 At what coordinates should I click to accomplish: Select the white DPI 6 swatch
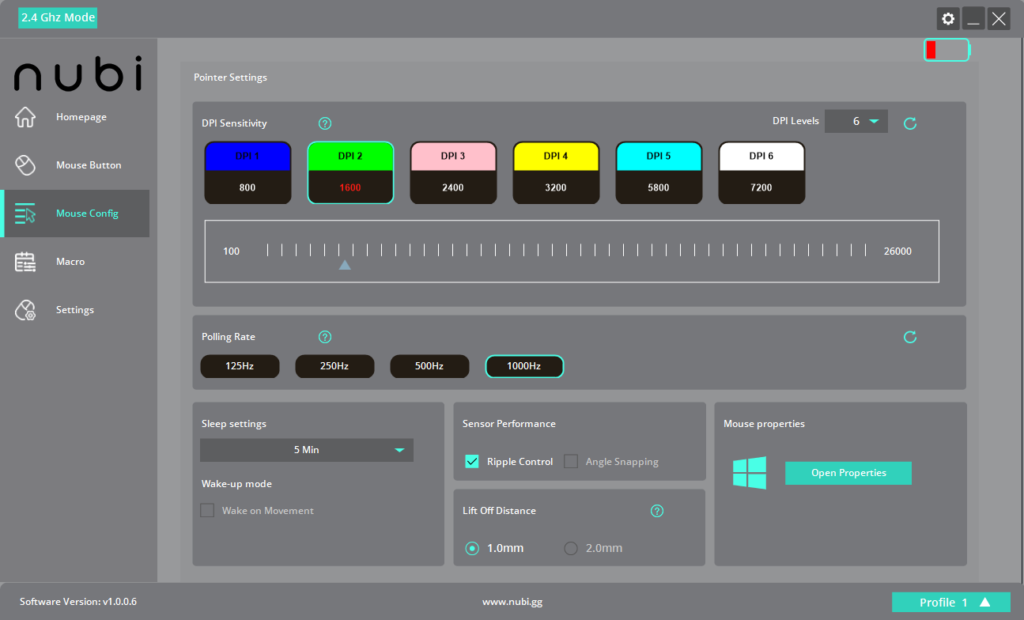tap(761, 157)
